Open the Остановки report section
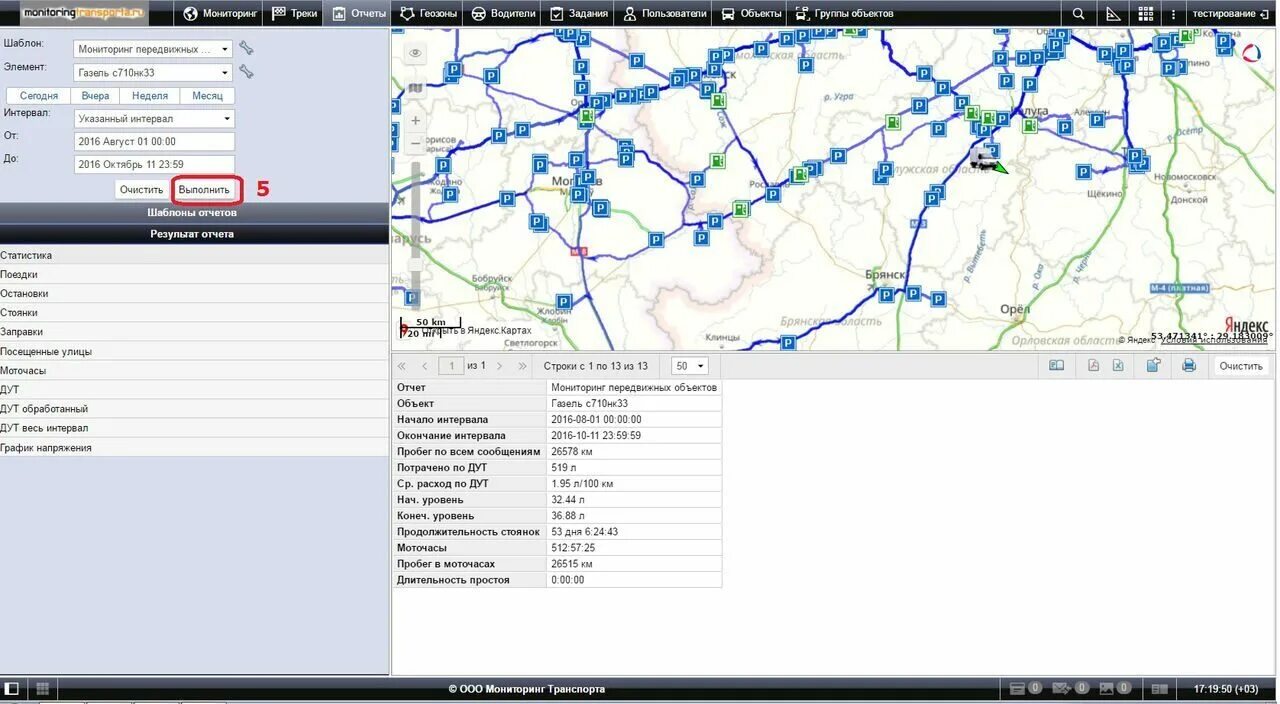Screen dimensions: 1280x704 coord(194,293)
